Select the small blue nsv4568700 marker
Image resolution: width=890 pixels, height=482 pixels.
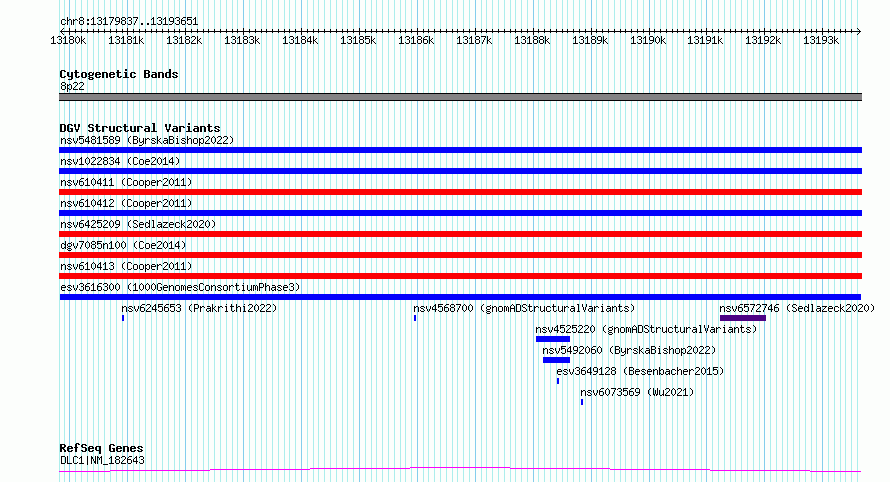[415, 318]
